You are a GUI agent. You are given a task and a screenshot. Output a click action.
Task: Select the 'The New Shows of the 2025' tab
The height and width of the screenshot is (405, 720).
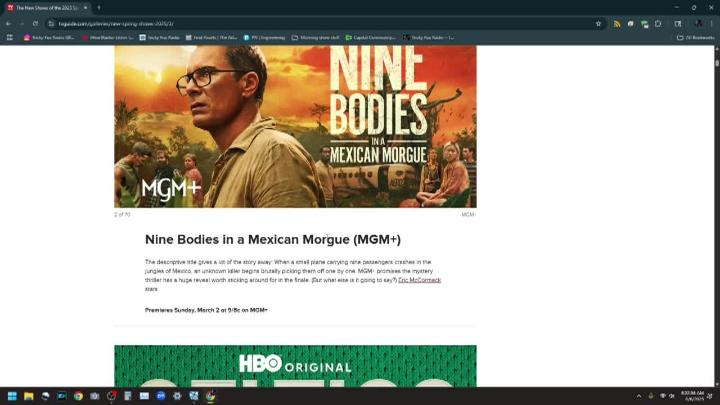[x=46, y=8]
